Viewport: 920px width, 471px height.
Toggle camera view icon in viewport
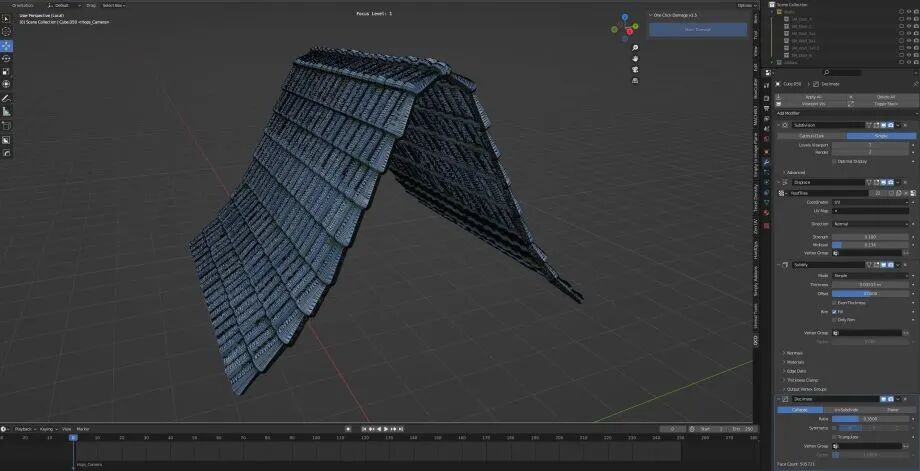coord(635,70)
